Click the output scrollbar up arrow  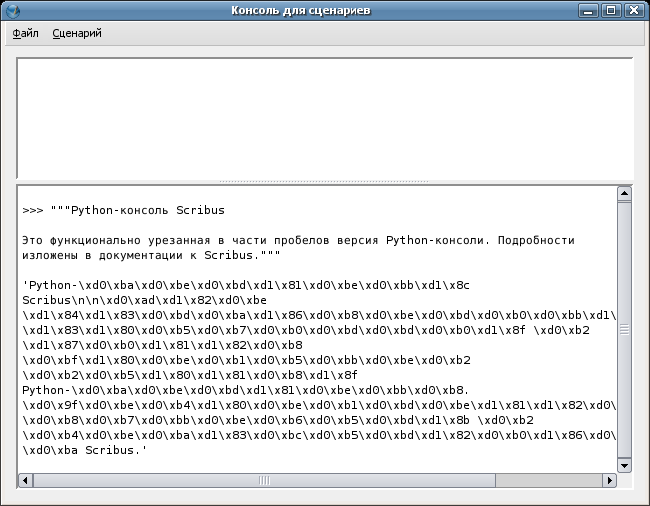point(624,194)
